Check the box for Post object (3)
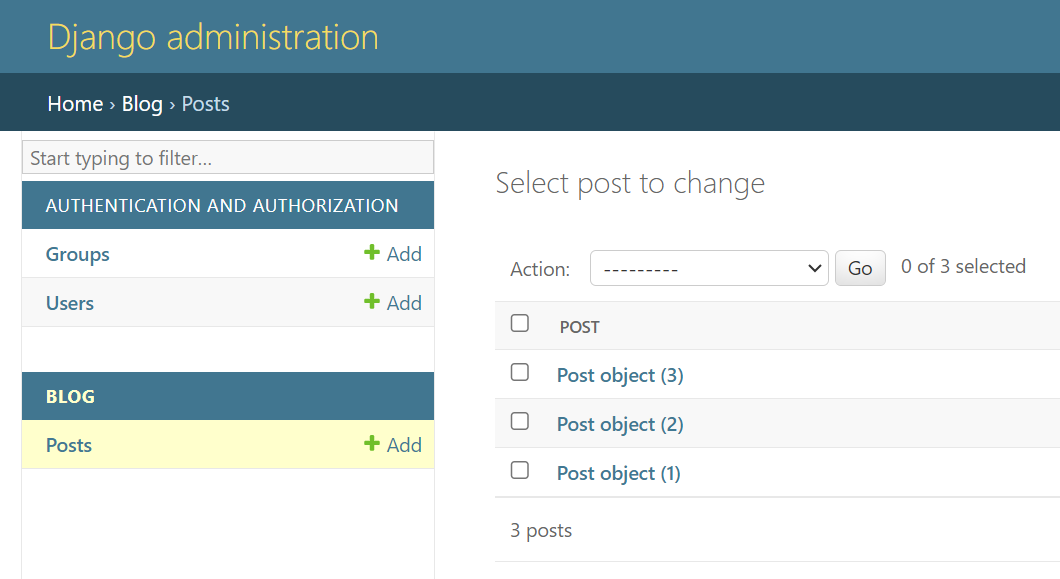The image size is (1060, 579). 519,372
